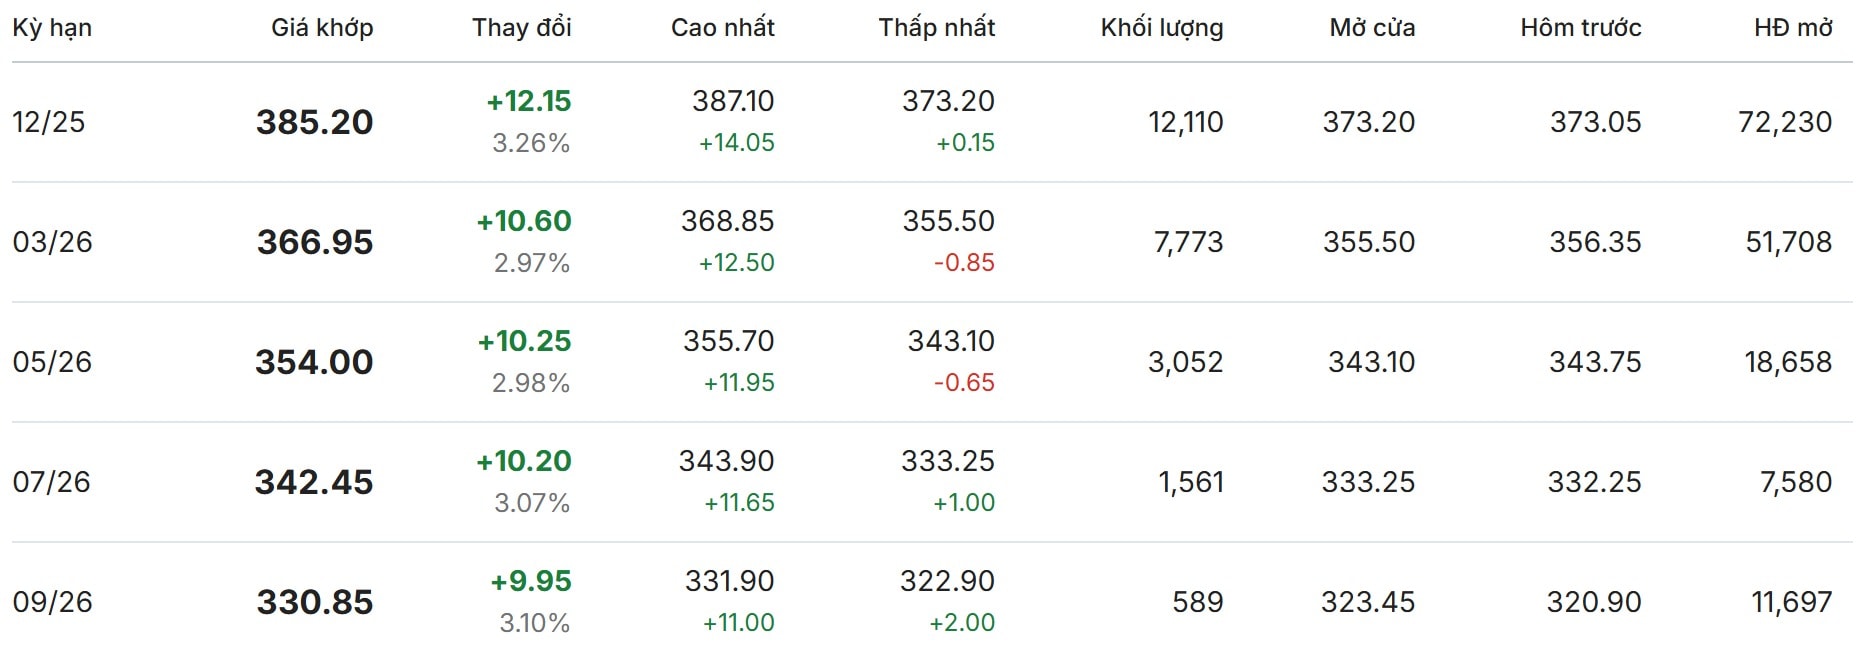1866x646 pixels.
Task: Choose the 09/26 contract term
Action: click(x=52, y=602)
